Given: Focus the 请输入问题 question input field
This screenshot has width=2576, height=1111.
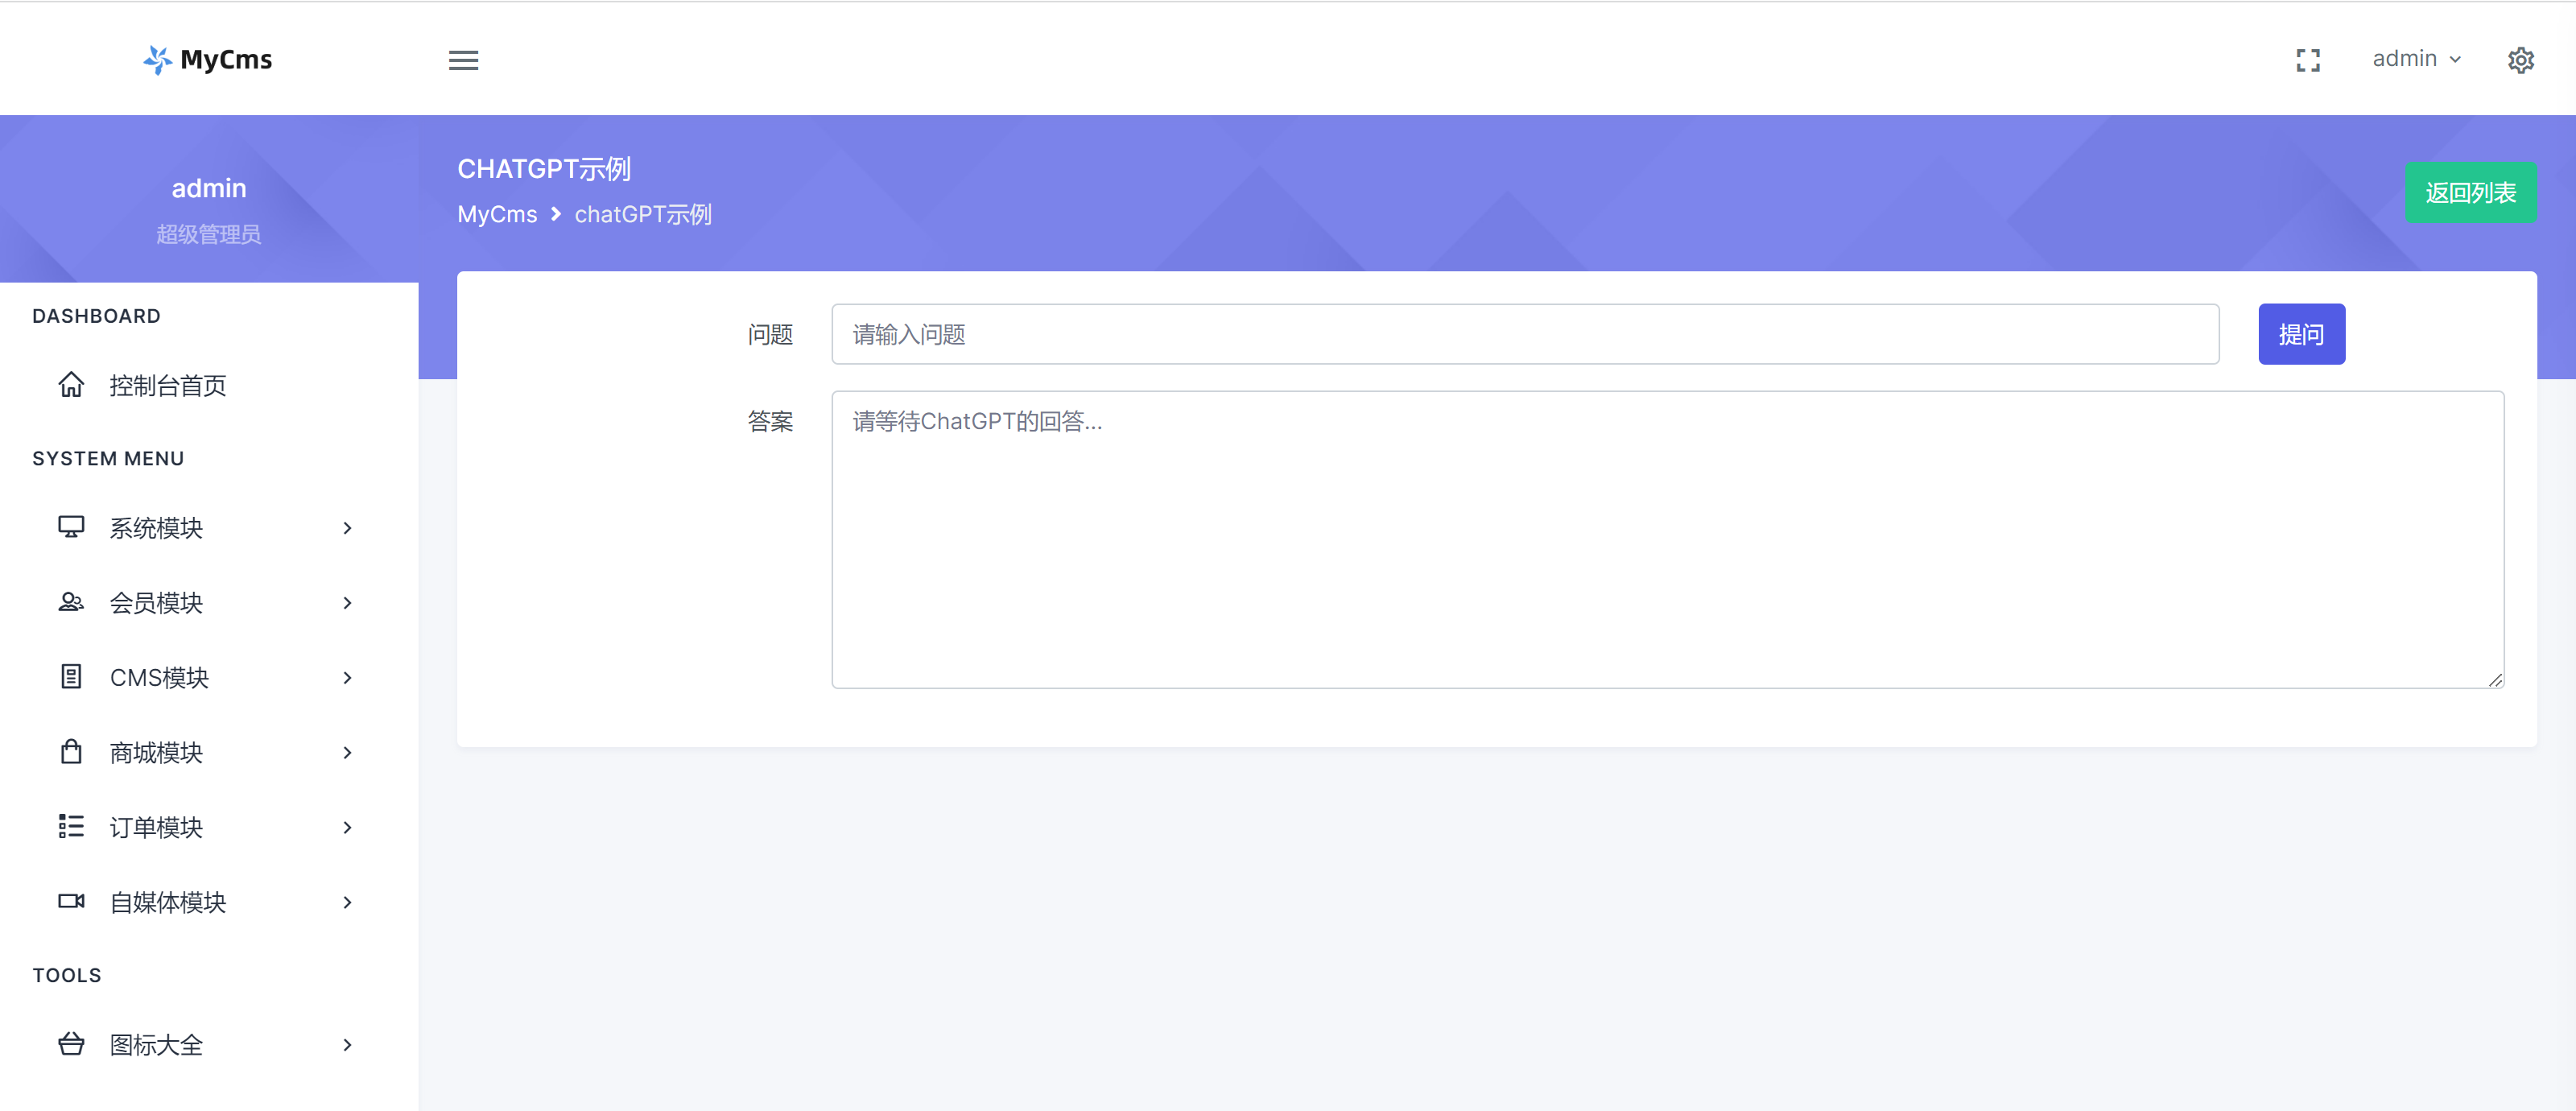Looking at the screenshot, I should tap(1524, 335).
